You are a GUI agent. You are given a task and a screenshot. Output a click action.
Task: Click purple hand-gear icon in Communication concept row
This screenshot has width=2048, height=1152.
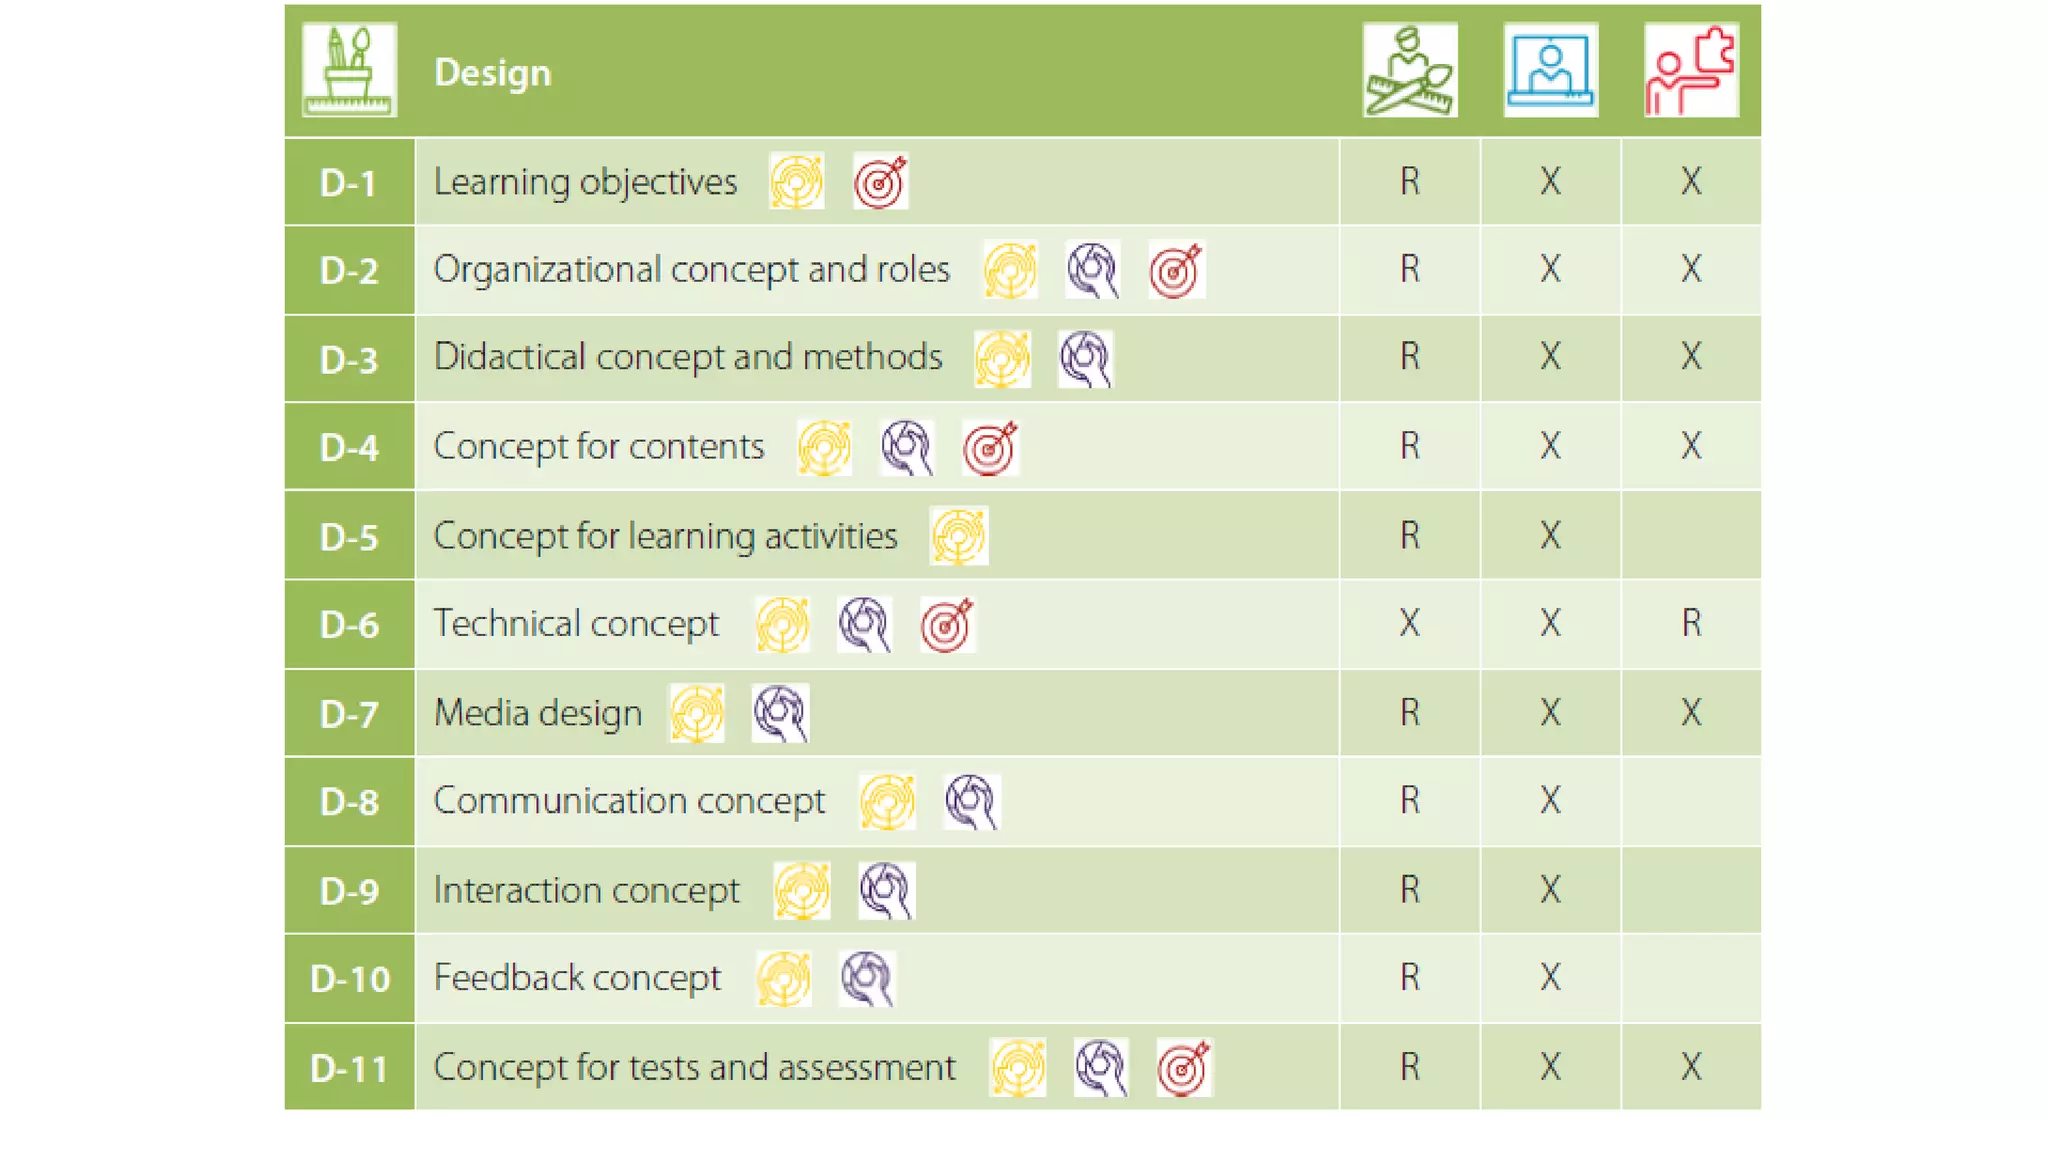click(971, 802)
